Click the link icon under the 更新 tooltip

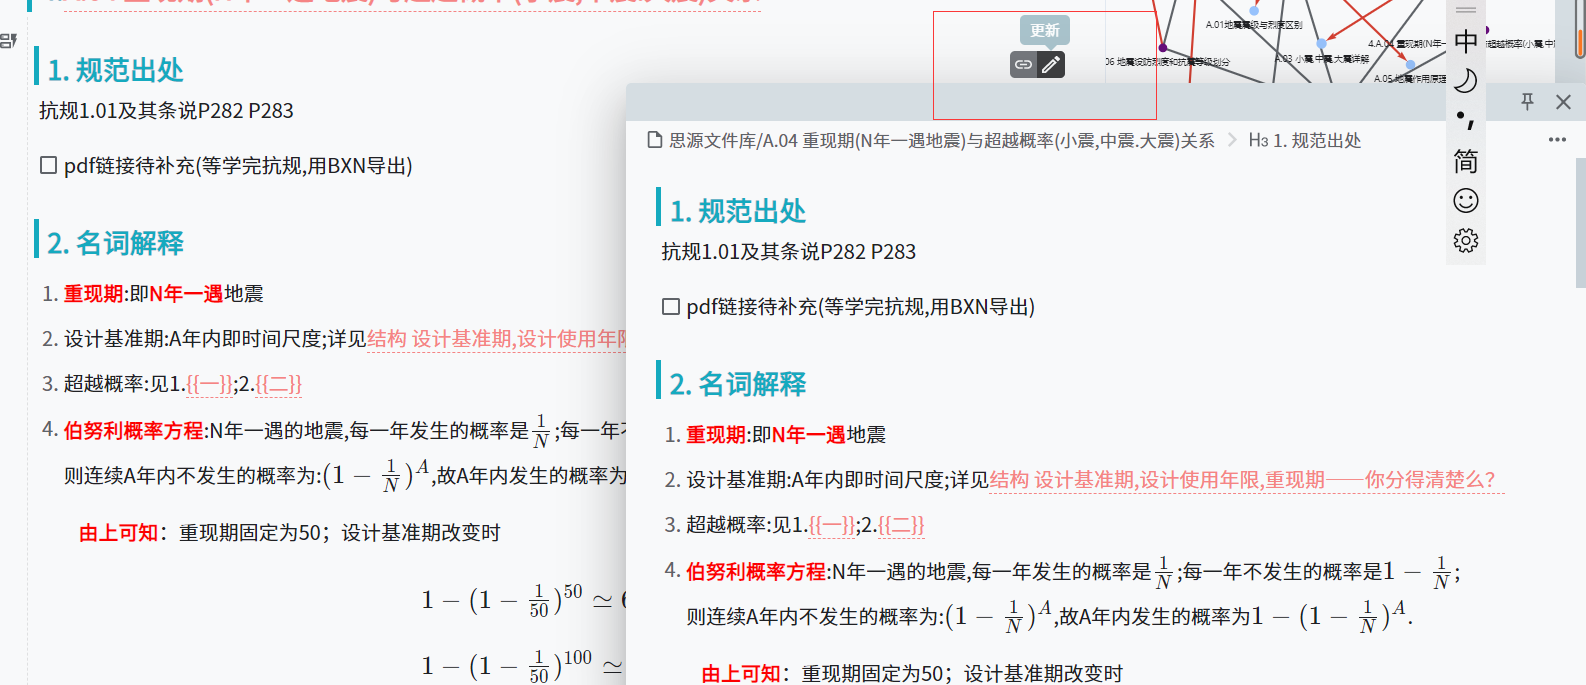pos(1023,65)
